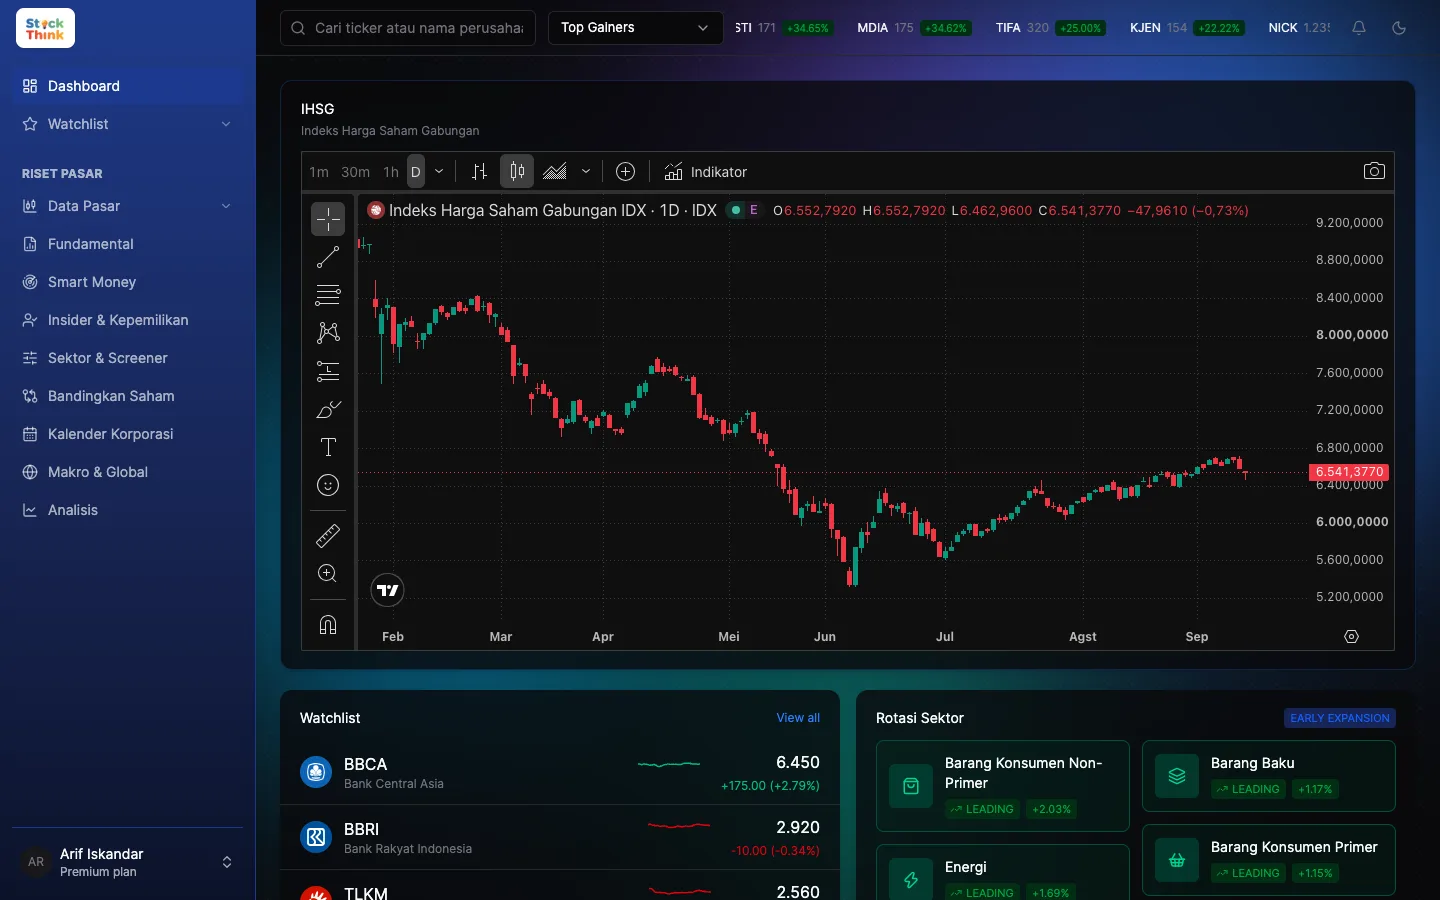Viewport: 1440px width, 900px height.
Task: Click the EARLY EXPANSION badge
Action: 1340,718
